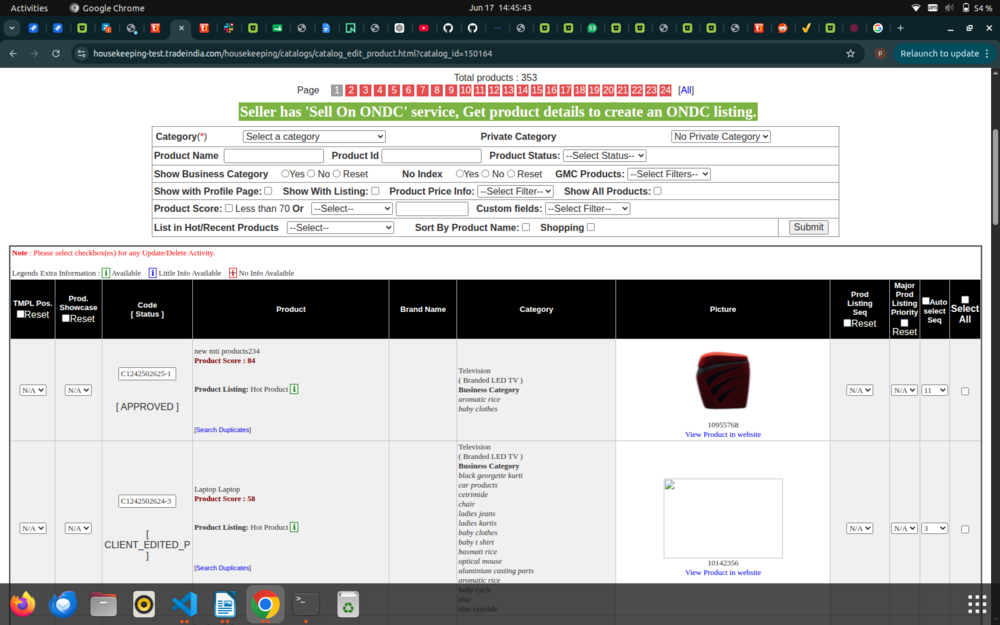Open the Select a category dropdown
The image size is (1000, 625).
(314, 136)
